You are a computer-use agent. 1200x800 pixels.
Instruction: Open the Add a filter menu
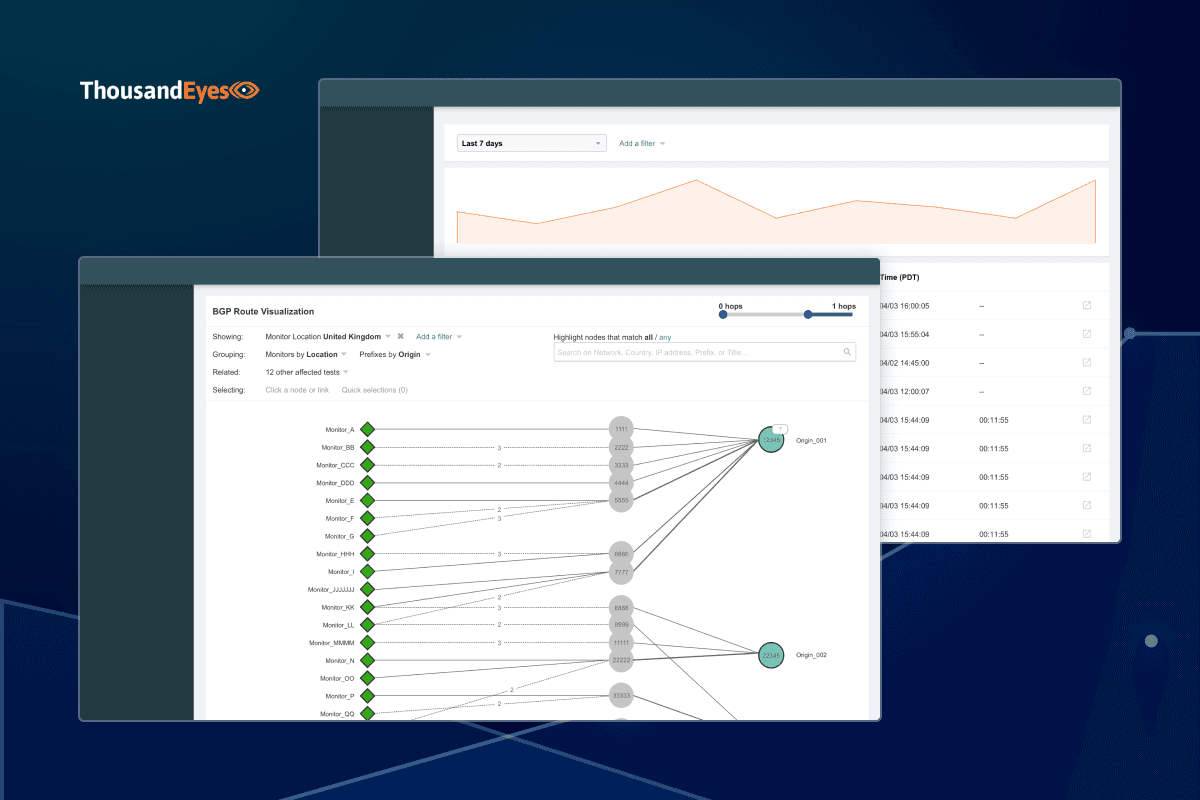click(436, 336)
